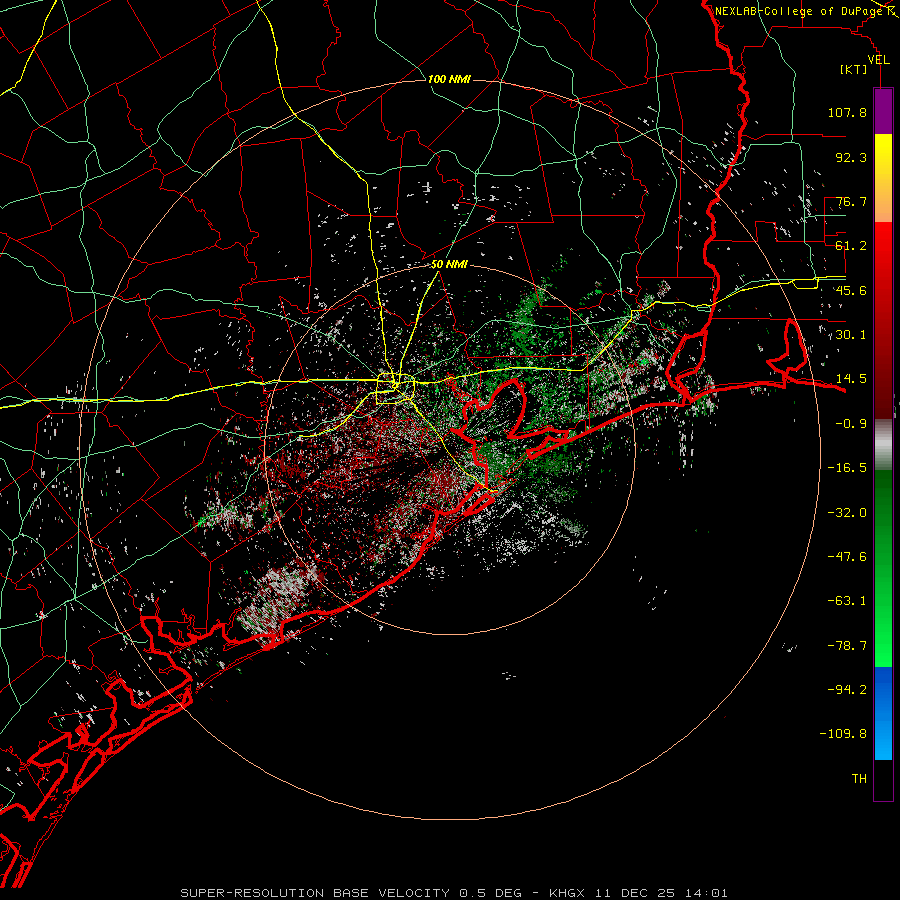Click the TH threshold legend label
900x900 pixels.
tap(859, 779)
